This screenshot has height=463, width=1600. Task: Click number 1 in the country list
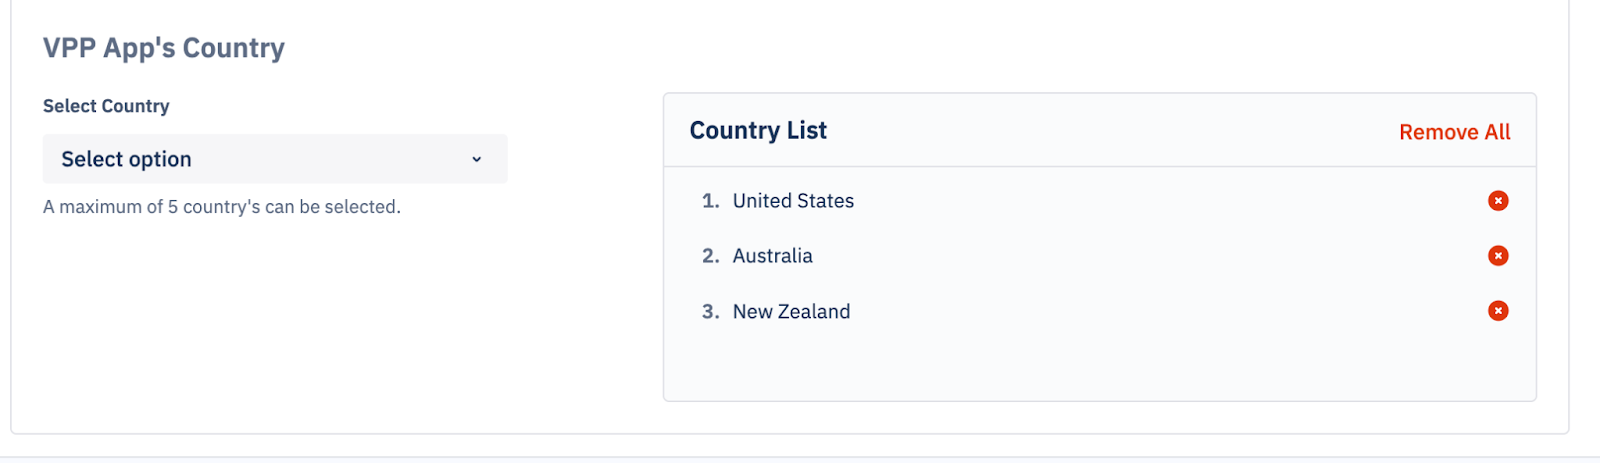(x=710, y=201)
